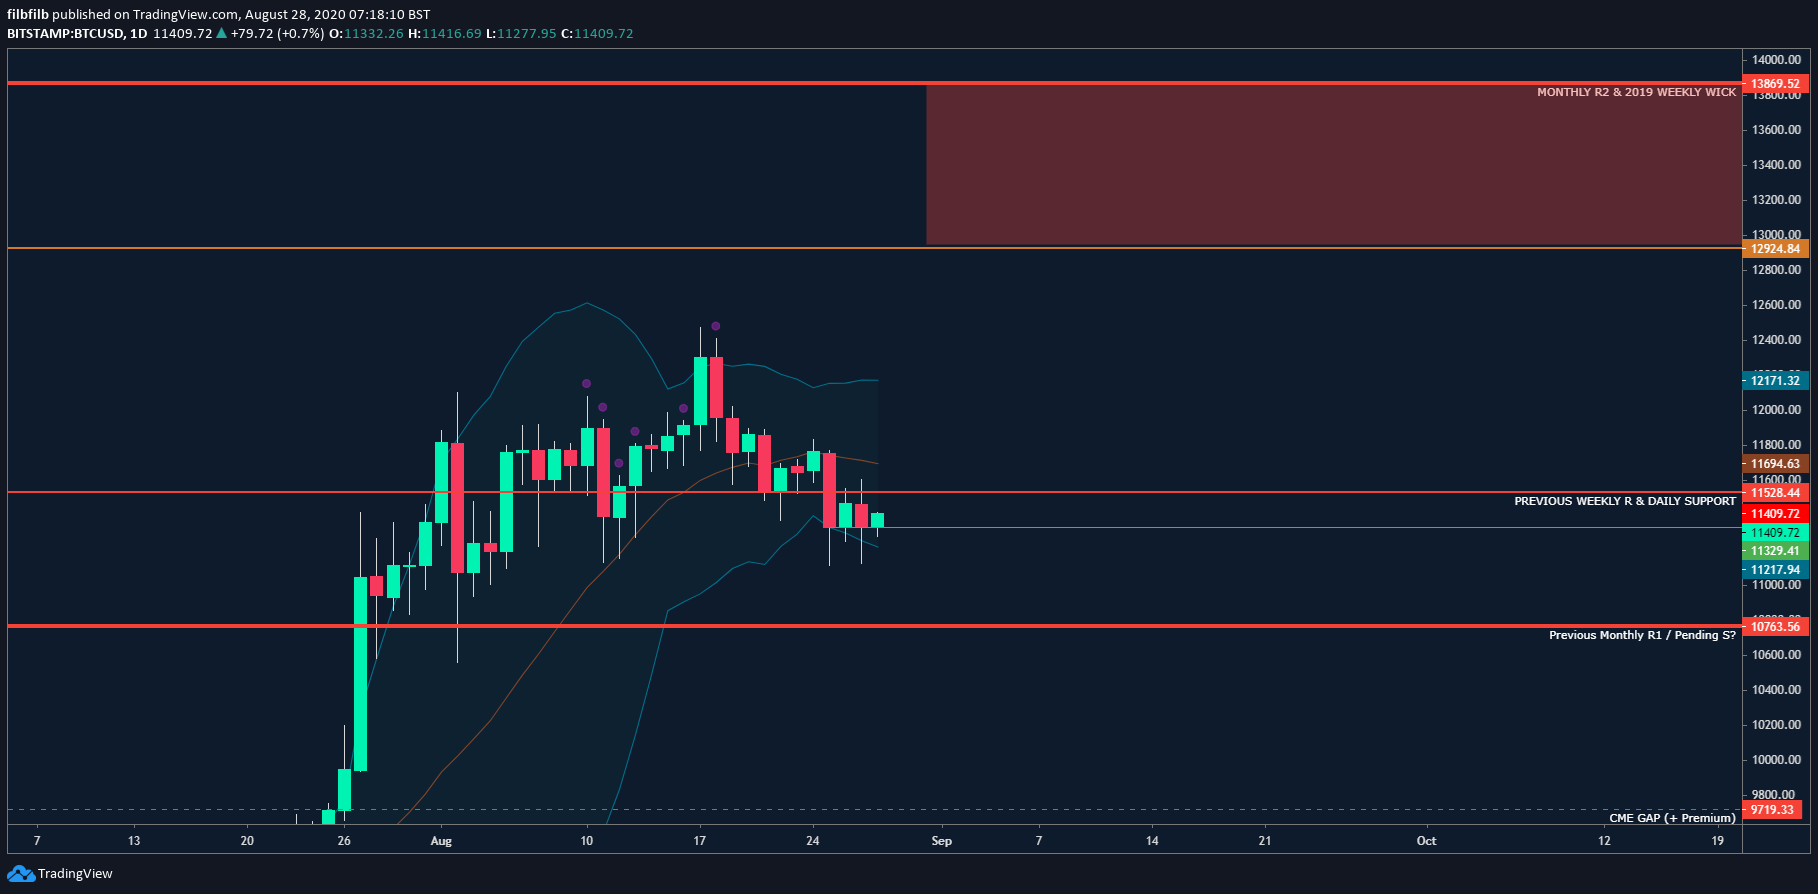Open the filbfilb author name
The image size is (1818, 894).
[x=28, y=14]
